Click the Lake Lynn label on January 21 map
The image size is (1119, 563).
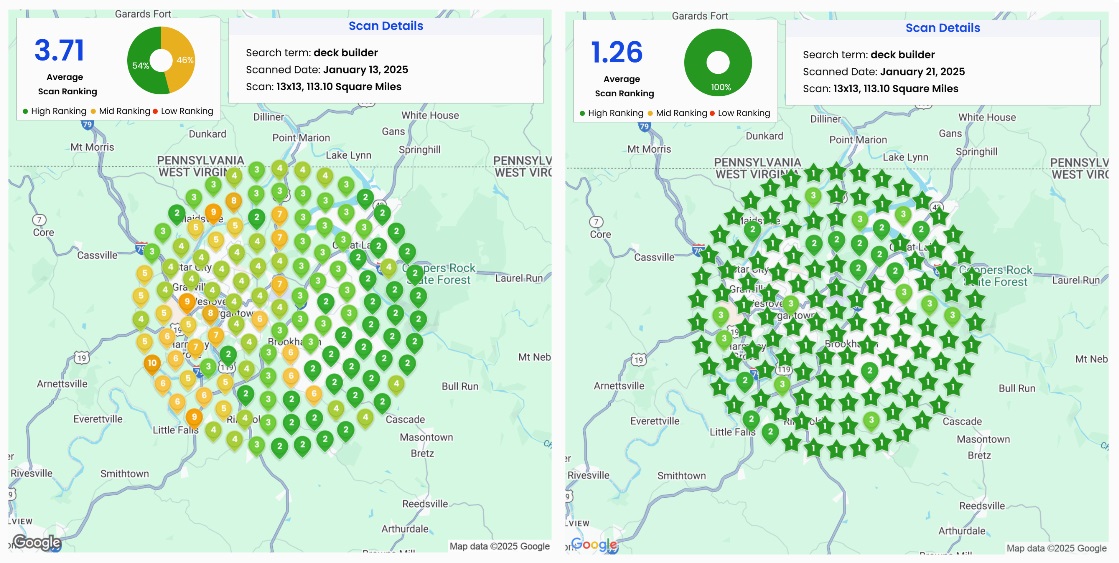tap(906, 158)
